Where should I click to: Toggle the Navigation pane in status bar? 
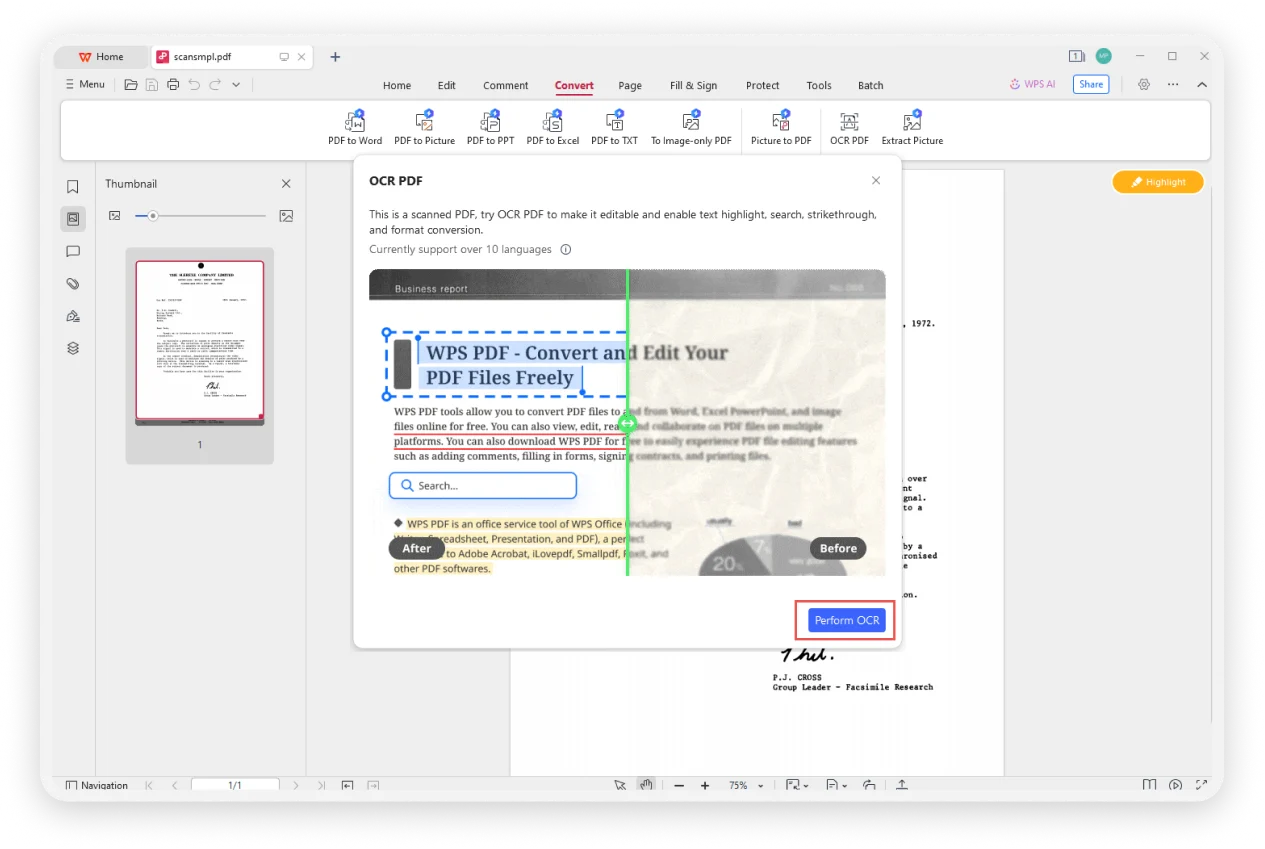pos(97,785)
